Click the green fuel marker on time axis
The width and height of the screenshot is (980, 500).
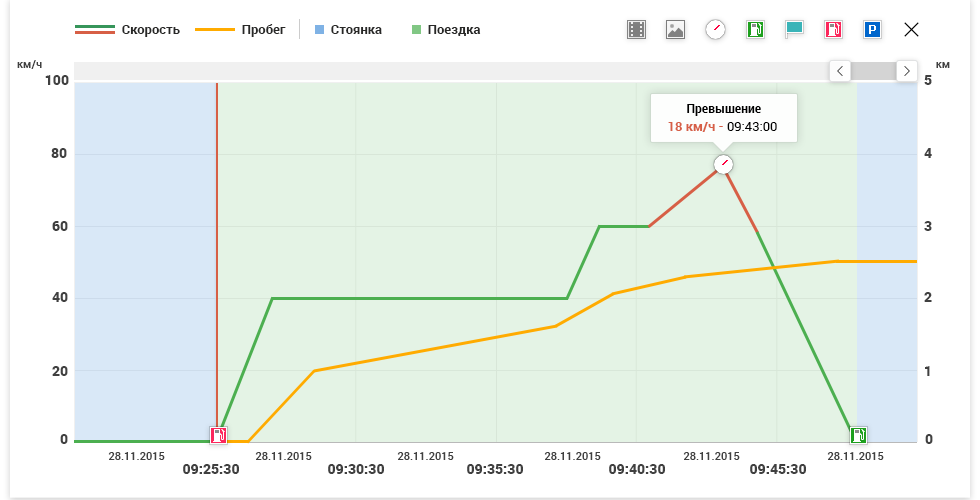(858, 435)
